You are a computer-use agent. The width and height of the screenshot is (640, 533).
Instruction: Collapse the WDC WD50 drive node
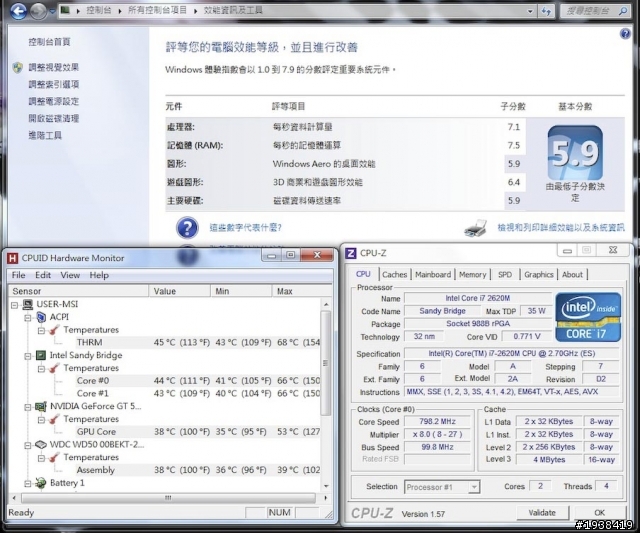tap(27, 446)
